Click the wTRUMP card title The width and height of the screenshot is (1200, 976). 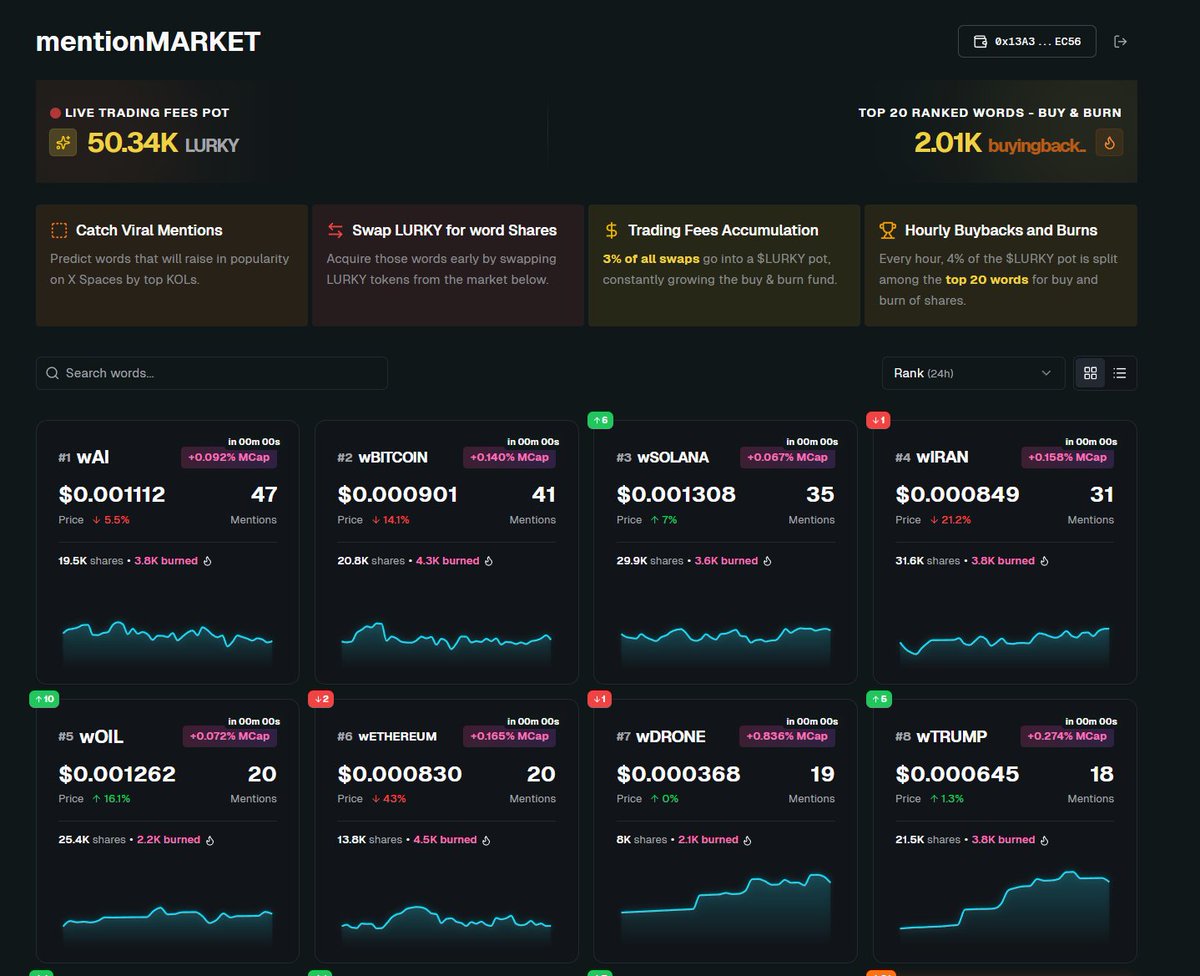click(x=951, y=737)
